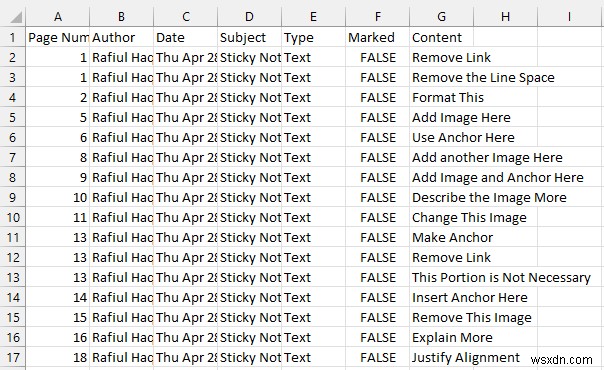Click the Date cell in row 15

point(186,317)
